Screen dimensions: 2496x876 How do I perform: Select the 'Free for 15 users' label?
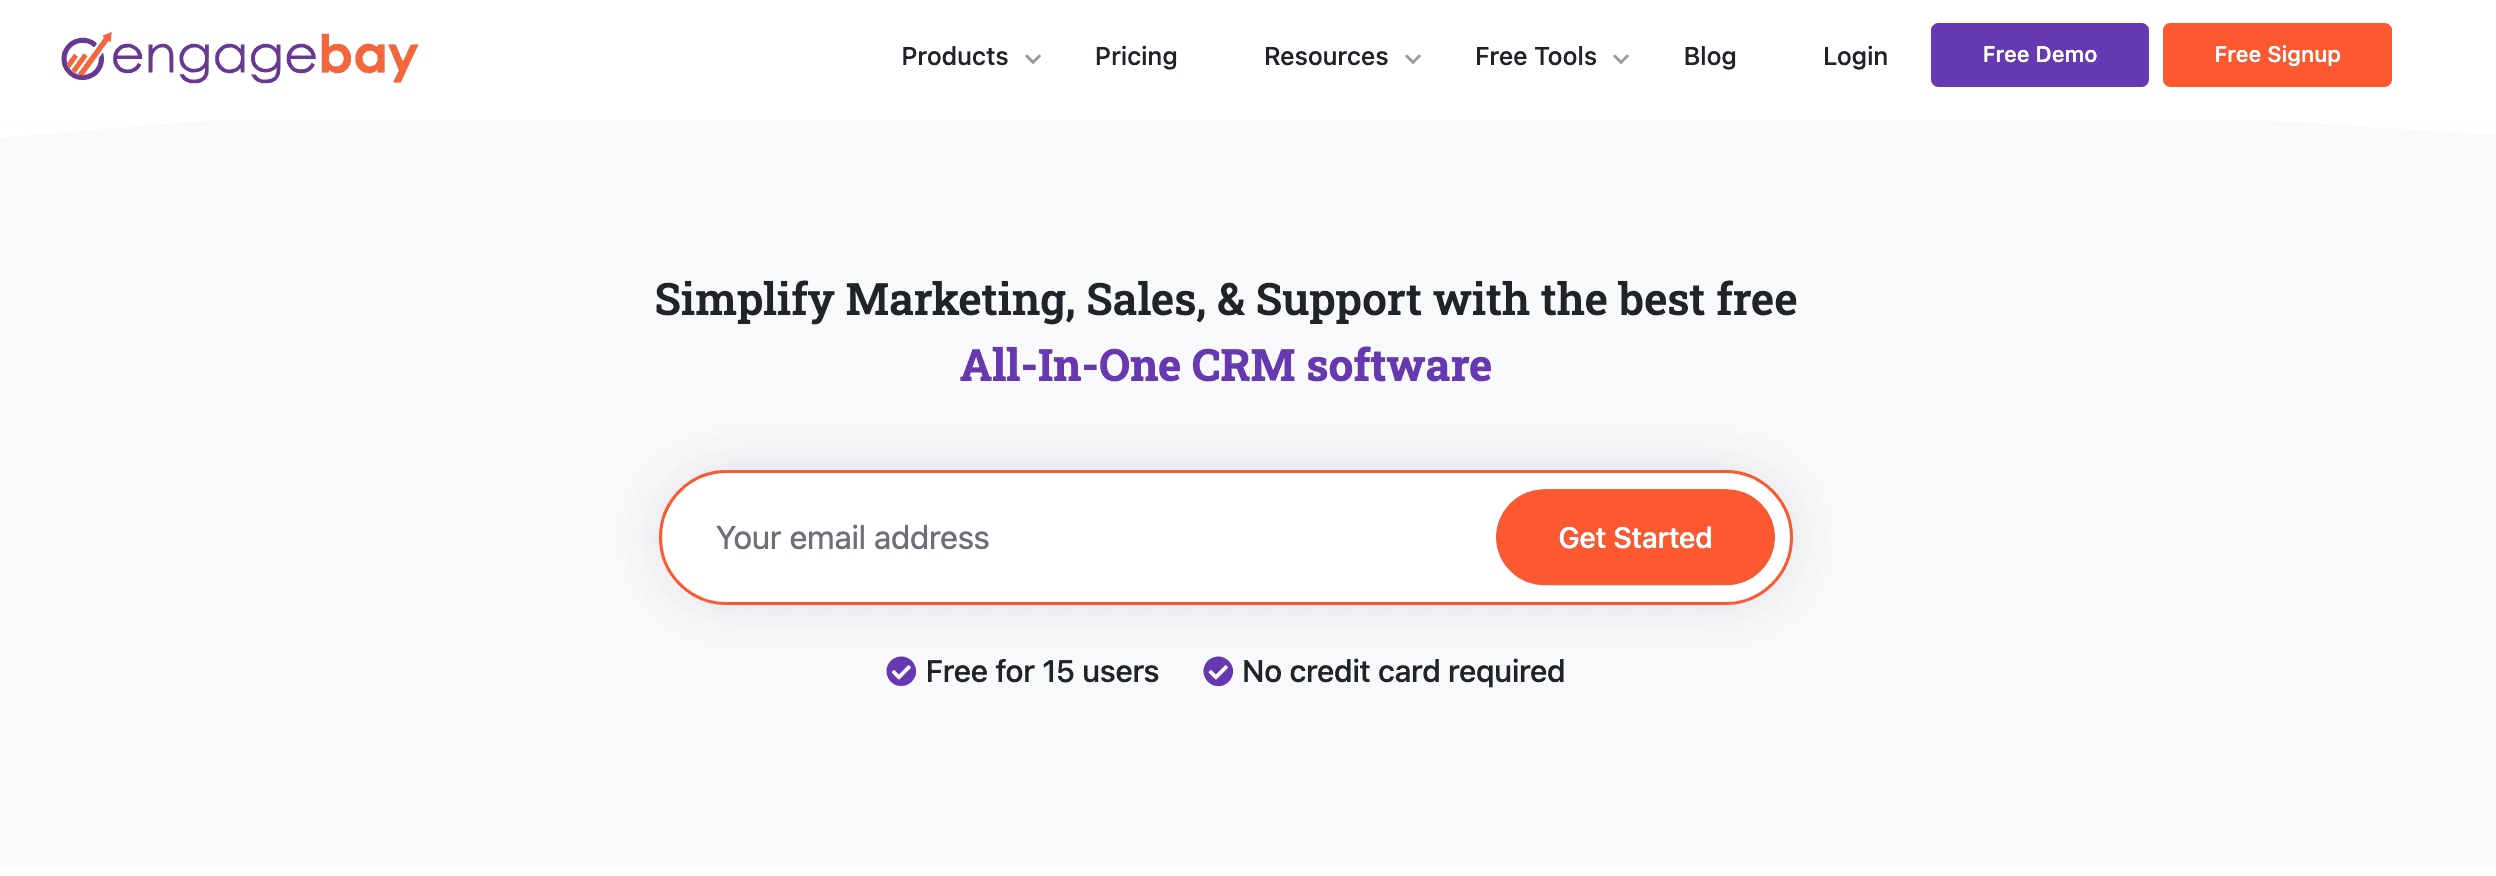coord(1042,671)
